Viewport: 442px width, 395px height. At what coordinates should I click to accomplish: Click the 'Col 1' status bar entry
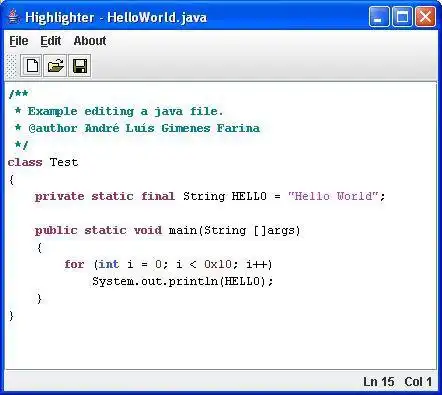tap(418, 382)
